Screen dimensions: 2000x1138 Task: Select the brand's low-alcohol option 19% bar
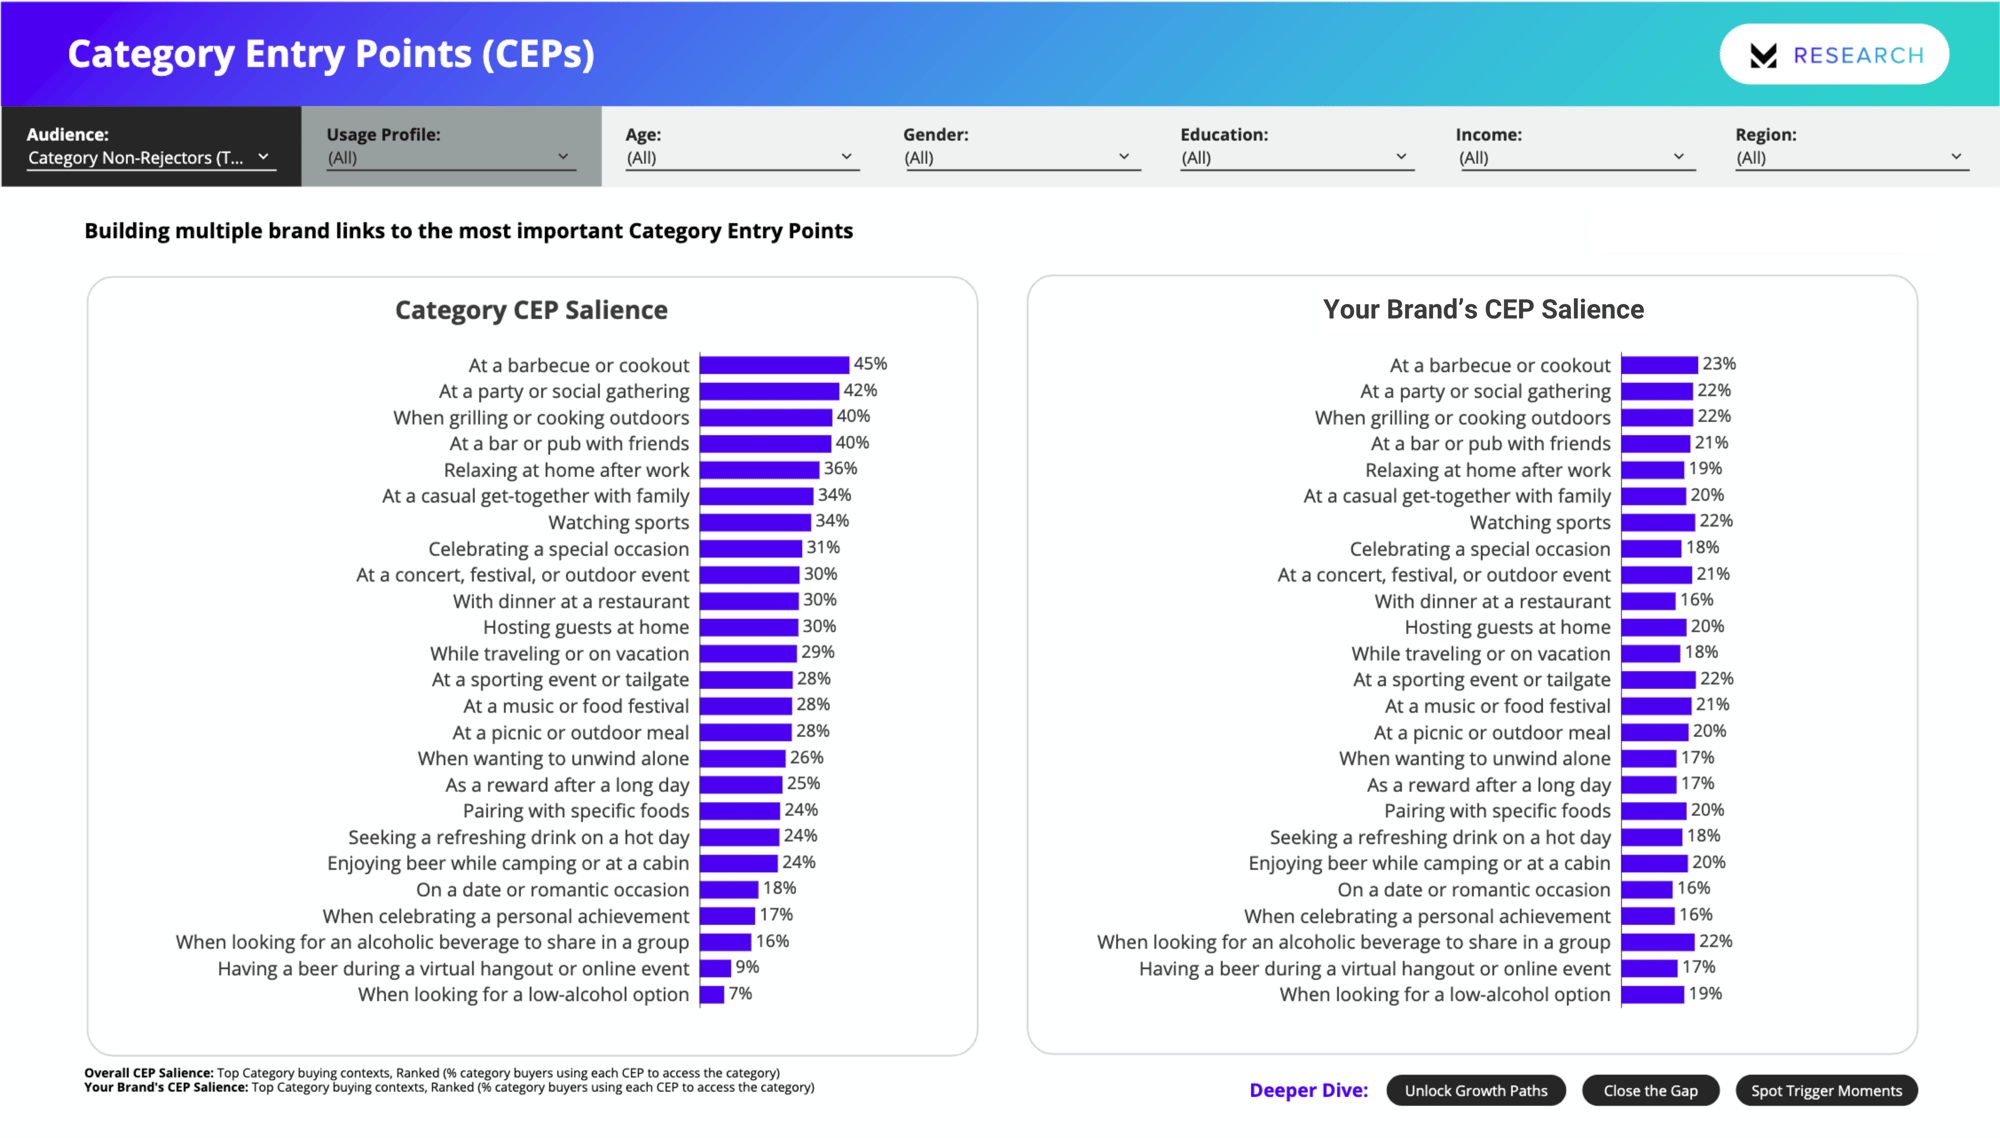[x=1652, y=995]
